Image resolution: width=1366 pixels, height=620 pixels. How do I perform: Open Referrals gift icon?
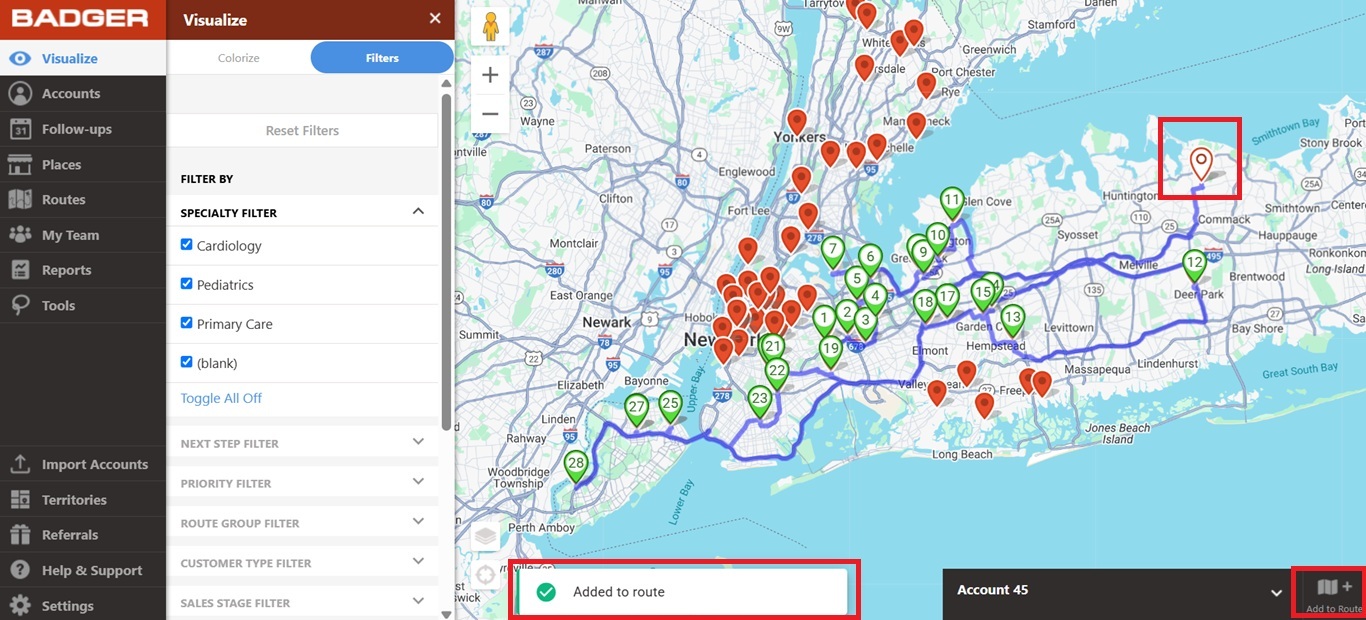(19, 535)
